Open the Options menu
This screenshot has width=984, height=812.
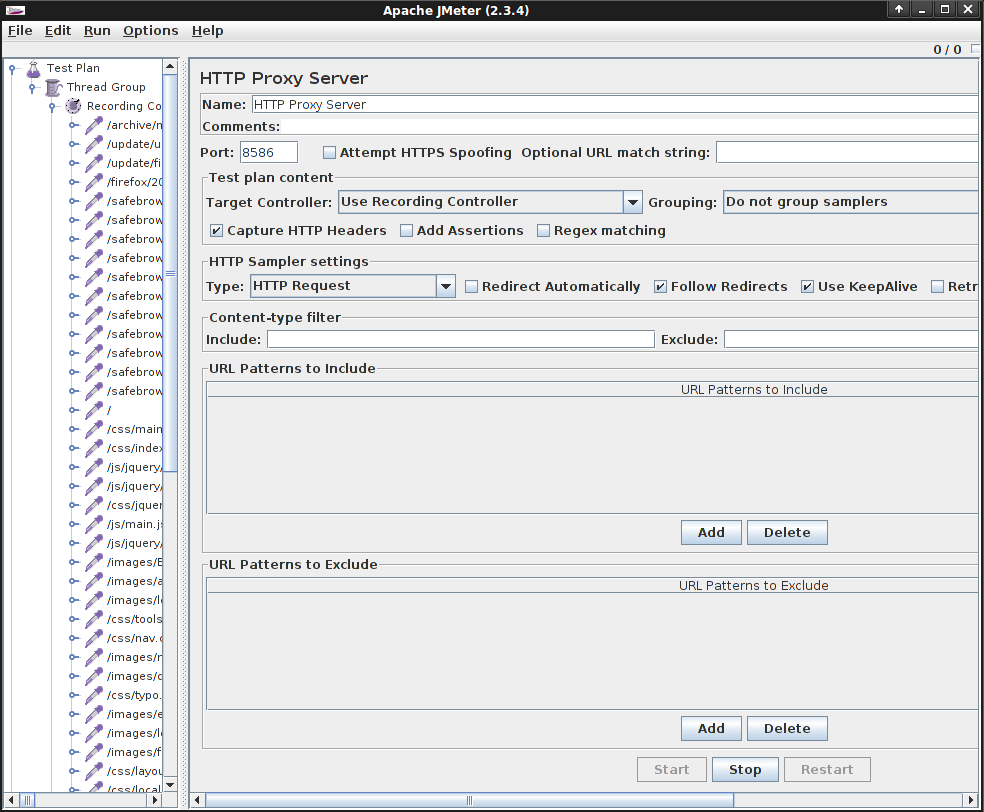(x=151, y=31)
